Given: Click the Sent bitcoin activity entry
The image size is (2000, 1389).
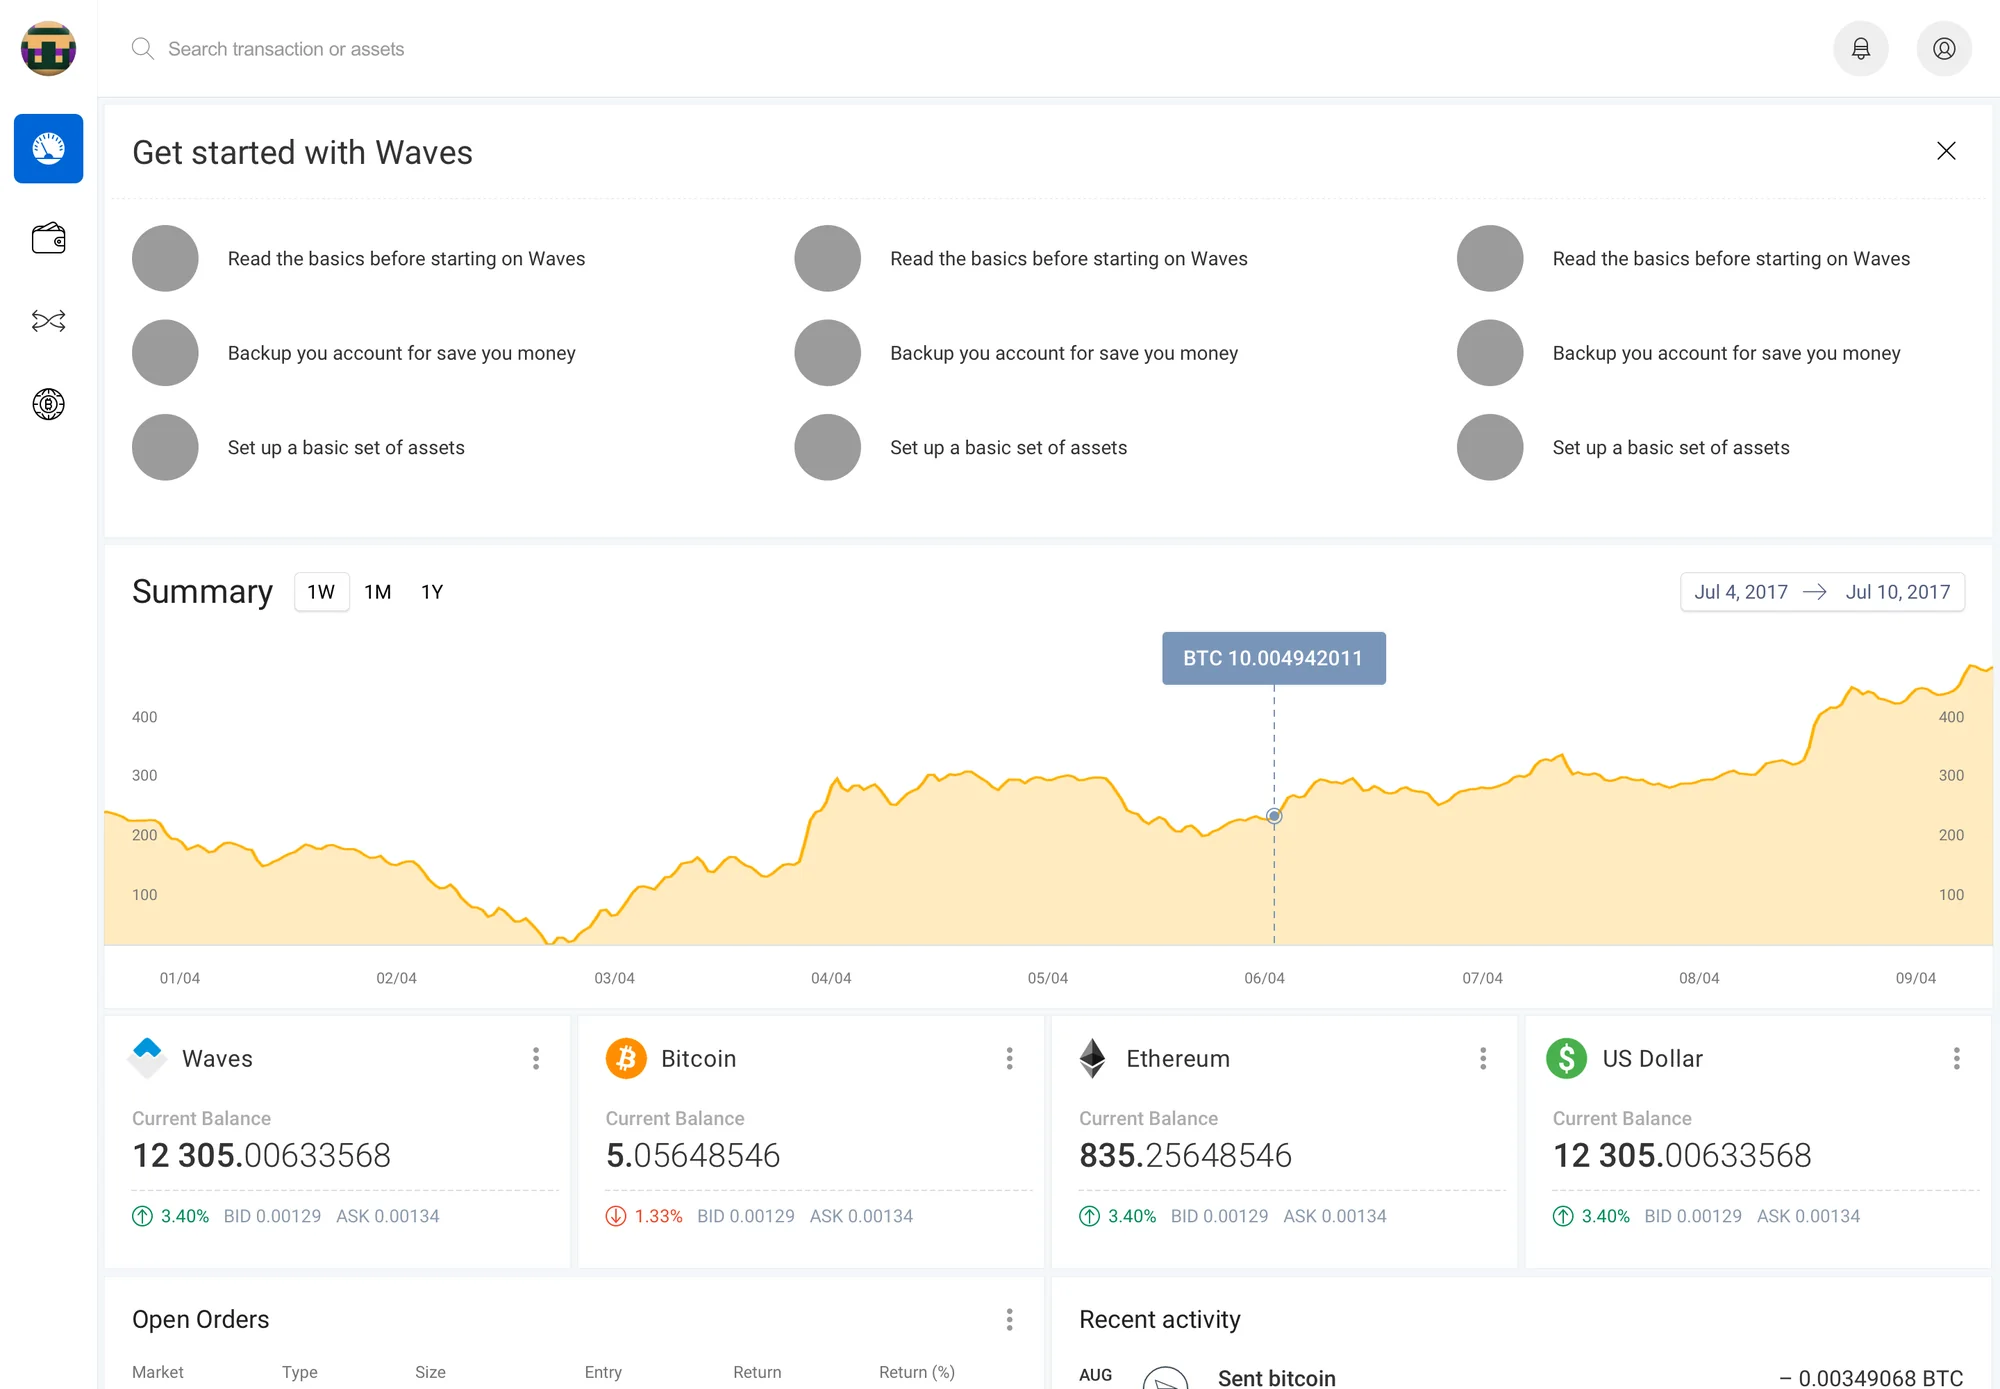Looking at the screenshot, I should [x=1277, y=1378].
